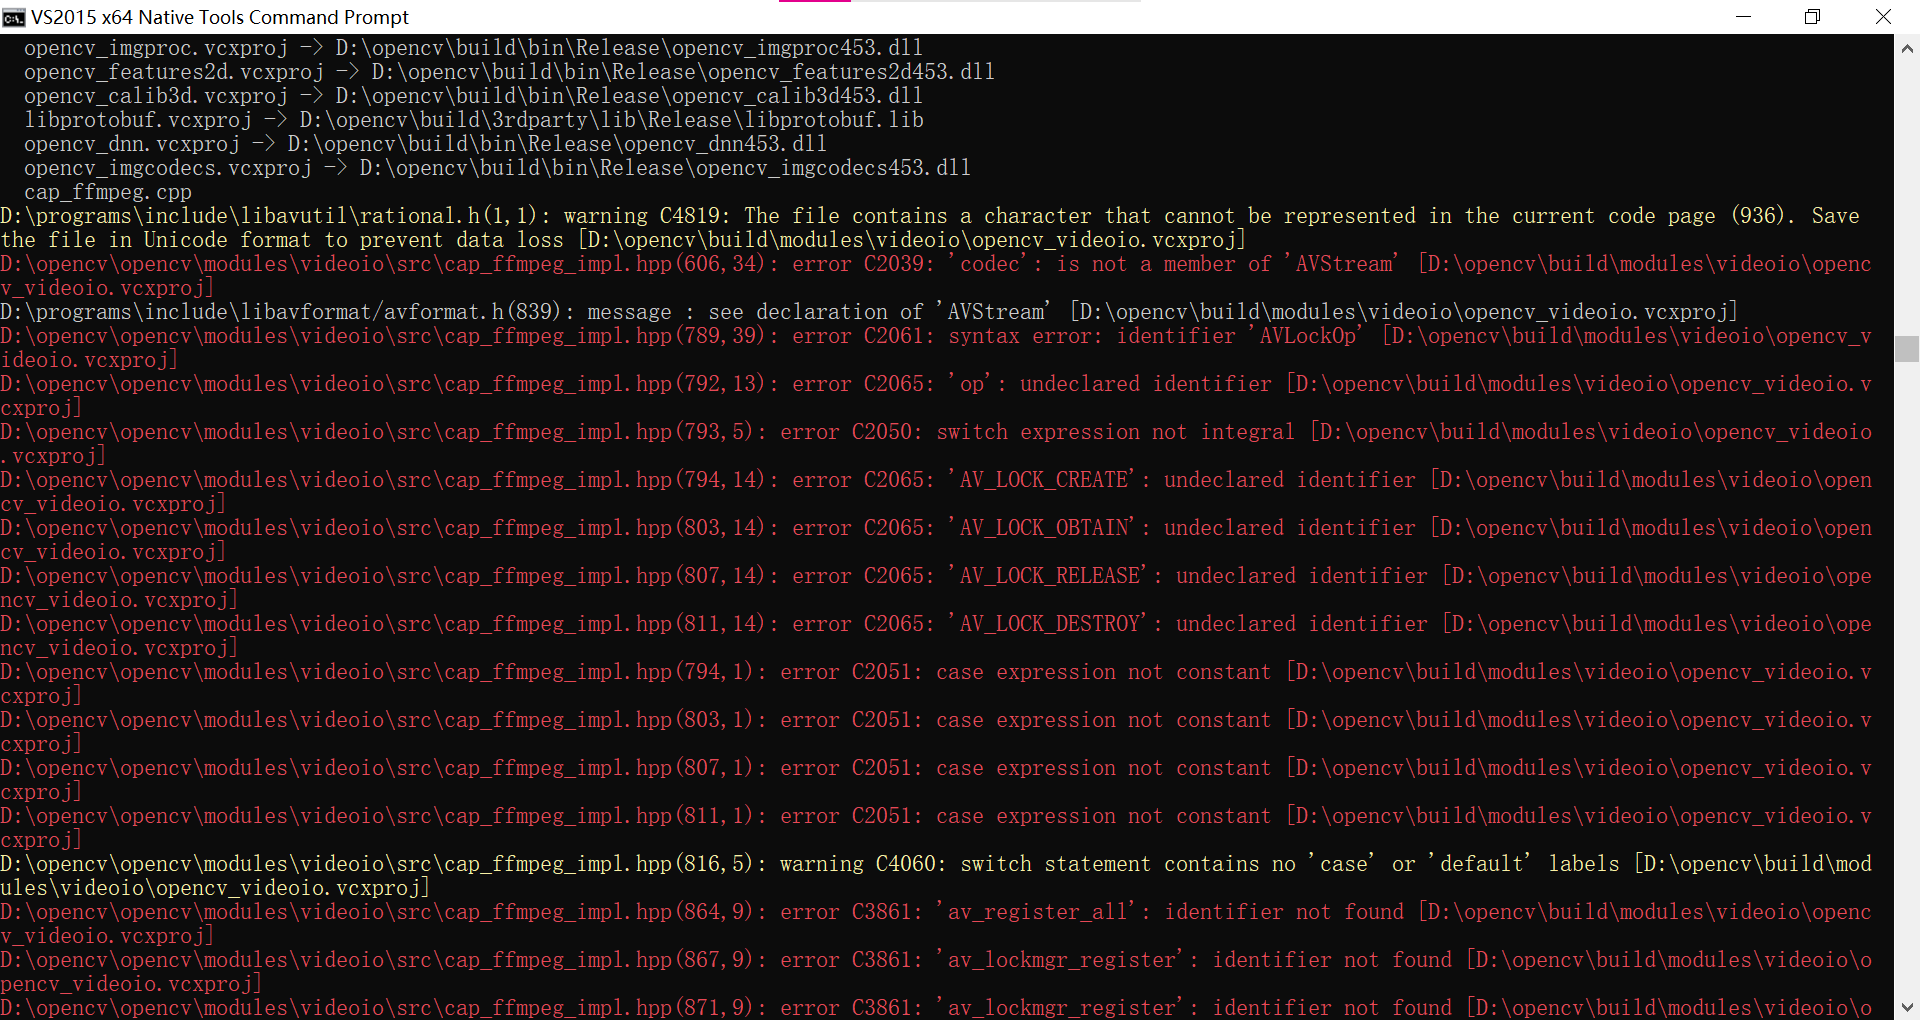The image size is (1920, 1020).
Task: Click the VS2015 x64 Native Tools title text
Action: (x=220, y=17)
